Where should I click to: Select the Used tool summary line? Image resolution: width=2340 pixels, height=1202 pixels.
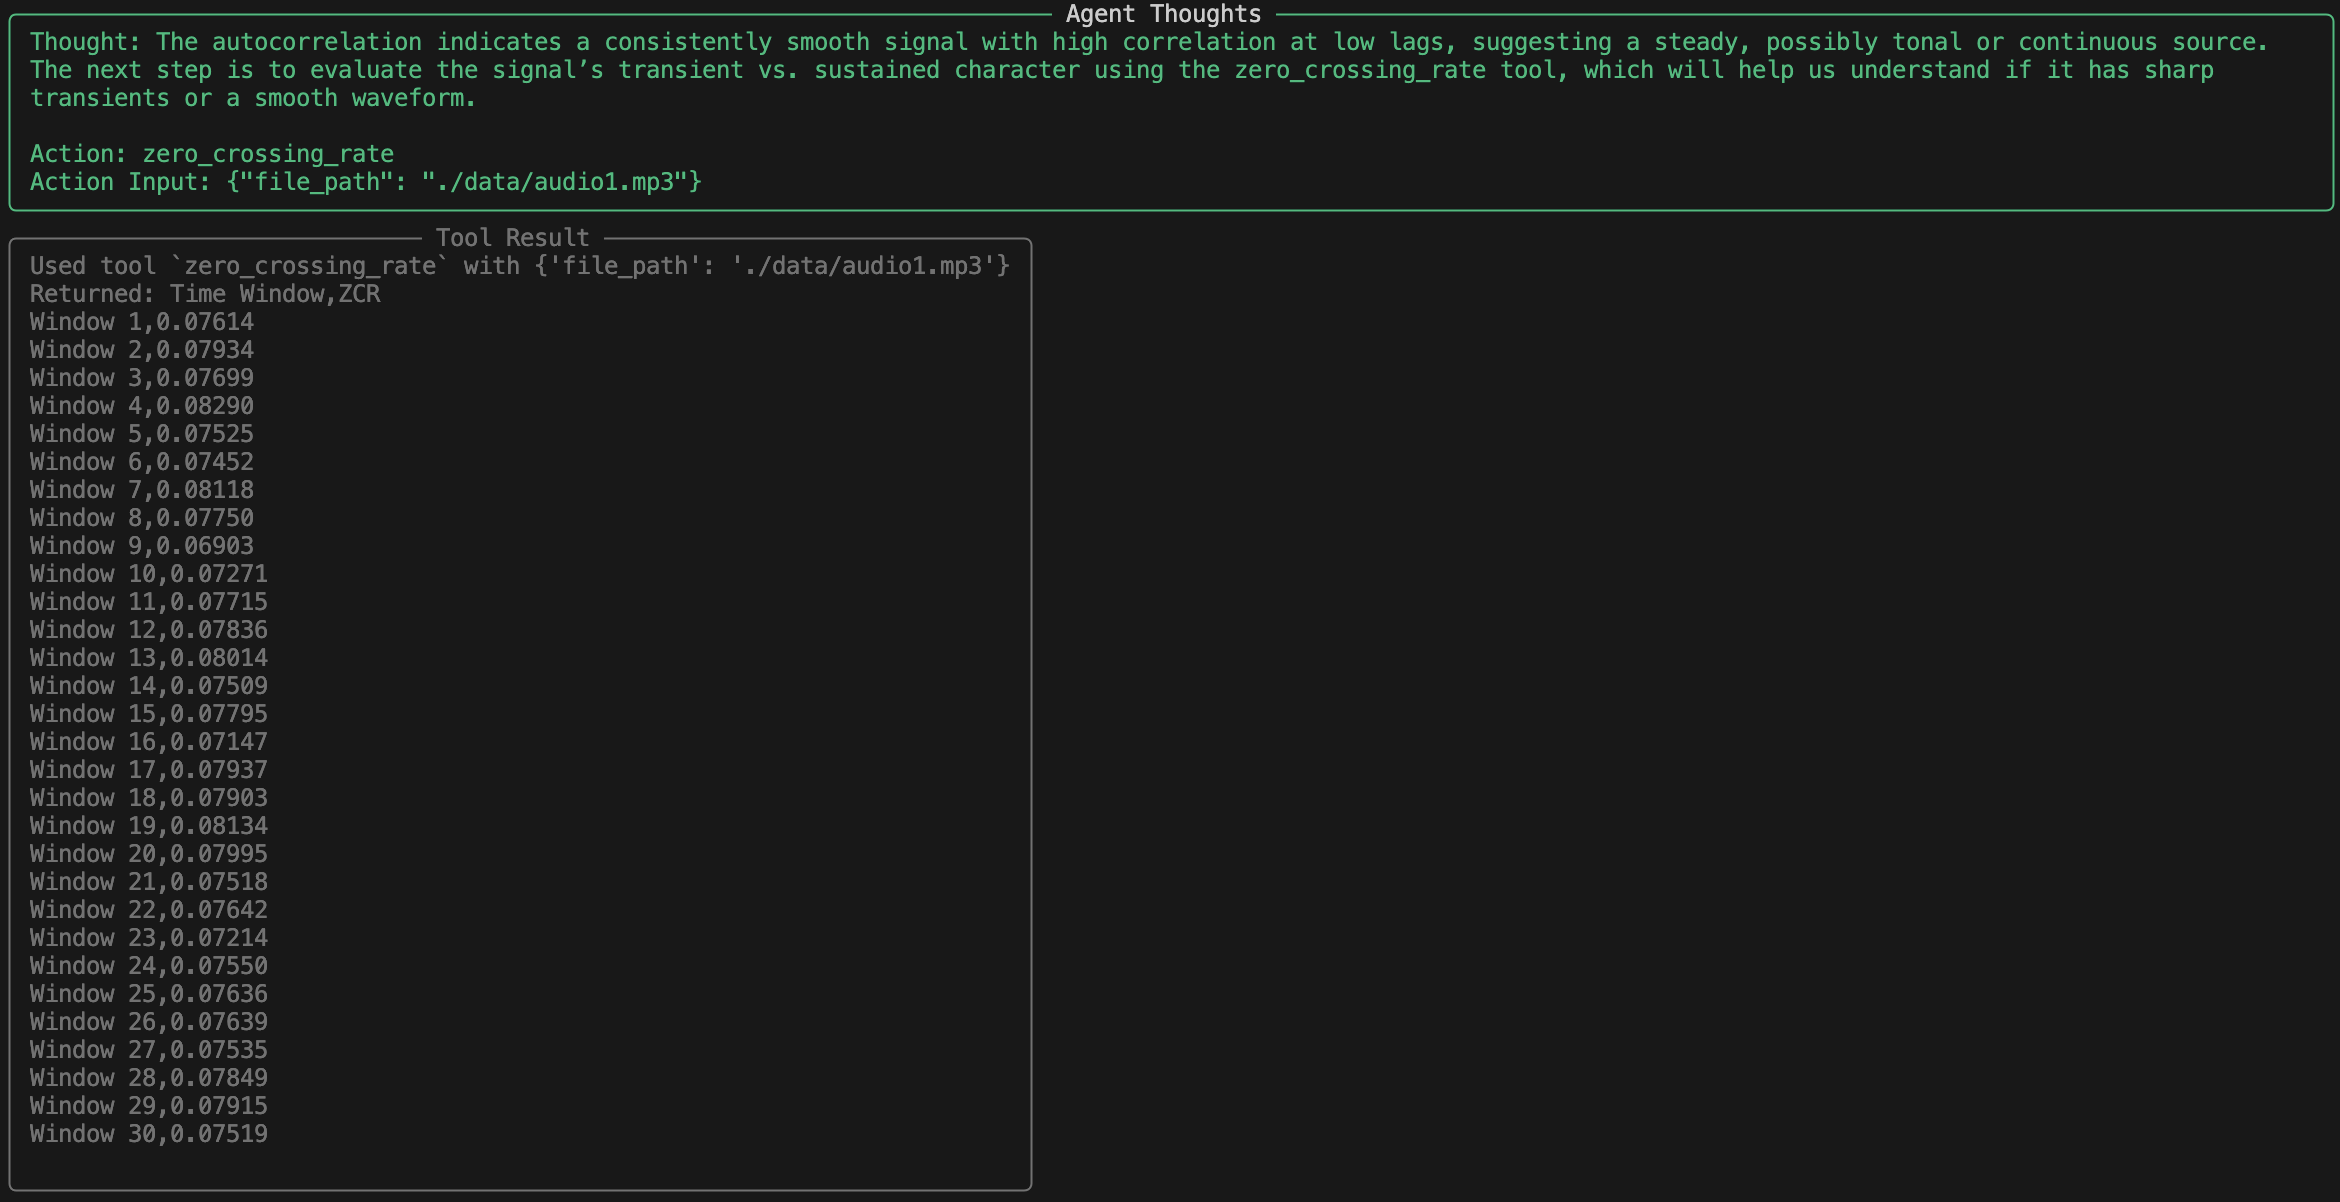[x=518, y=265]
